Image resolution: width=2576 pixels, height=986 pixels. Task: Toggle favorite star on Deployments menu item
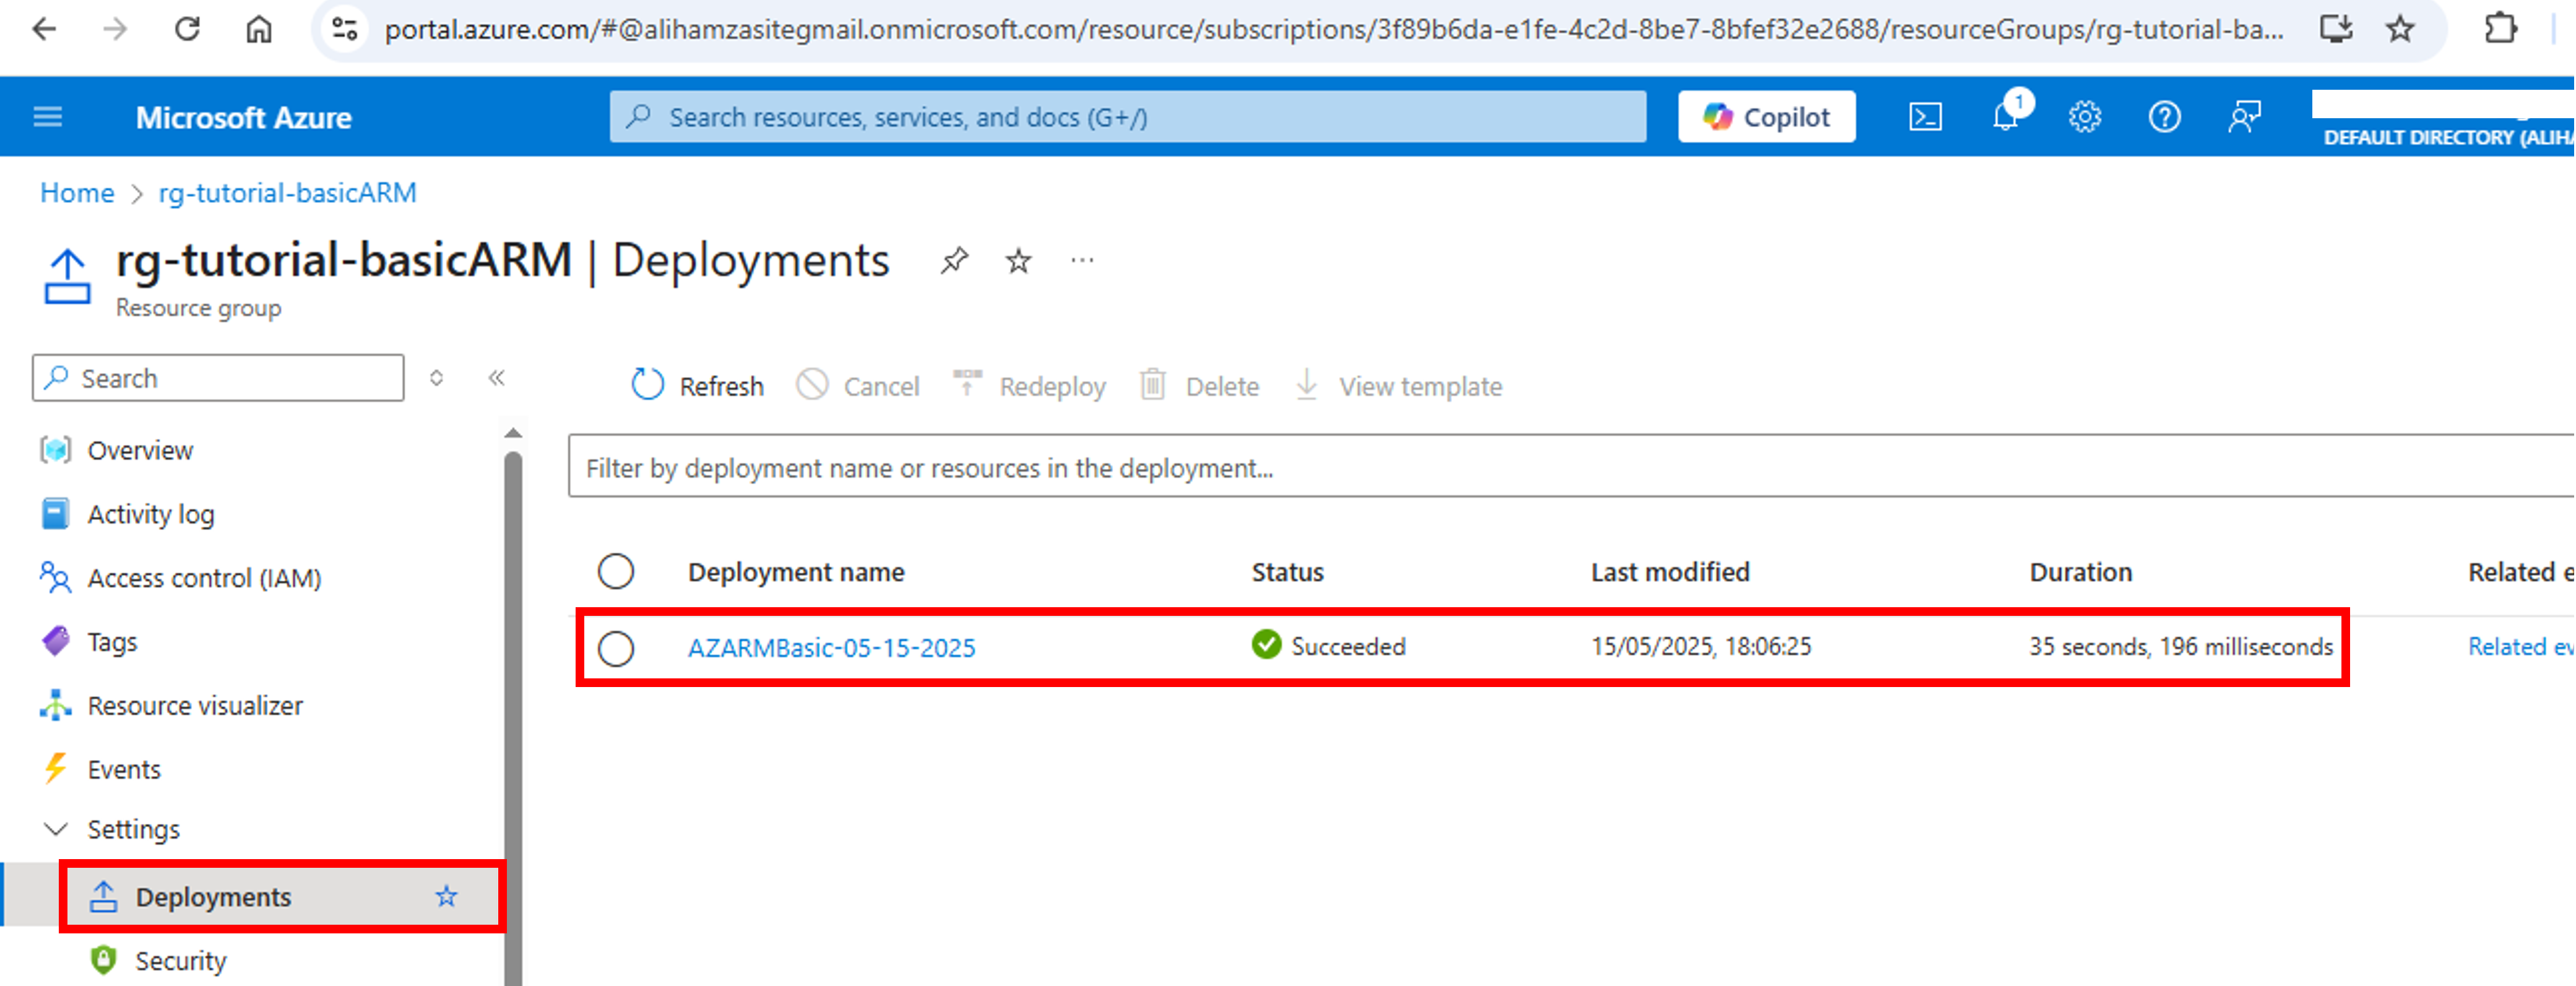tap(446, 896)
